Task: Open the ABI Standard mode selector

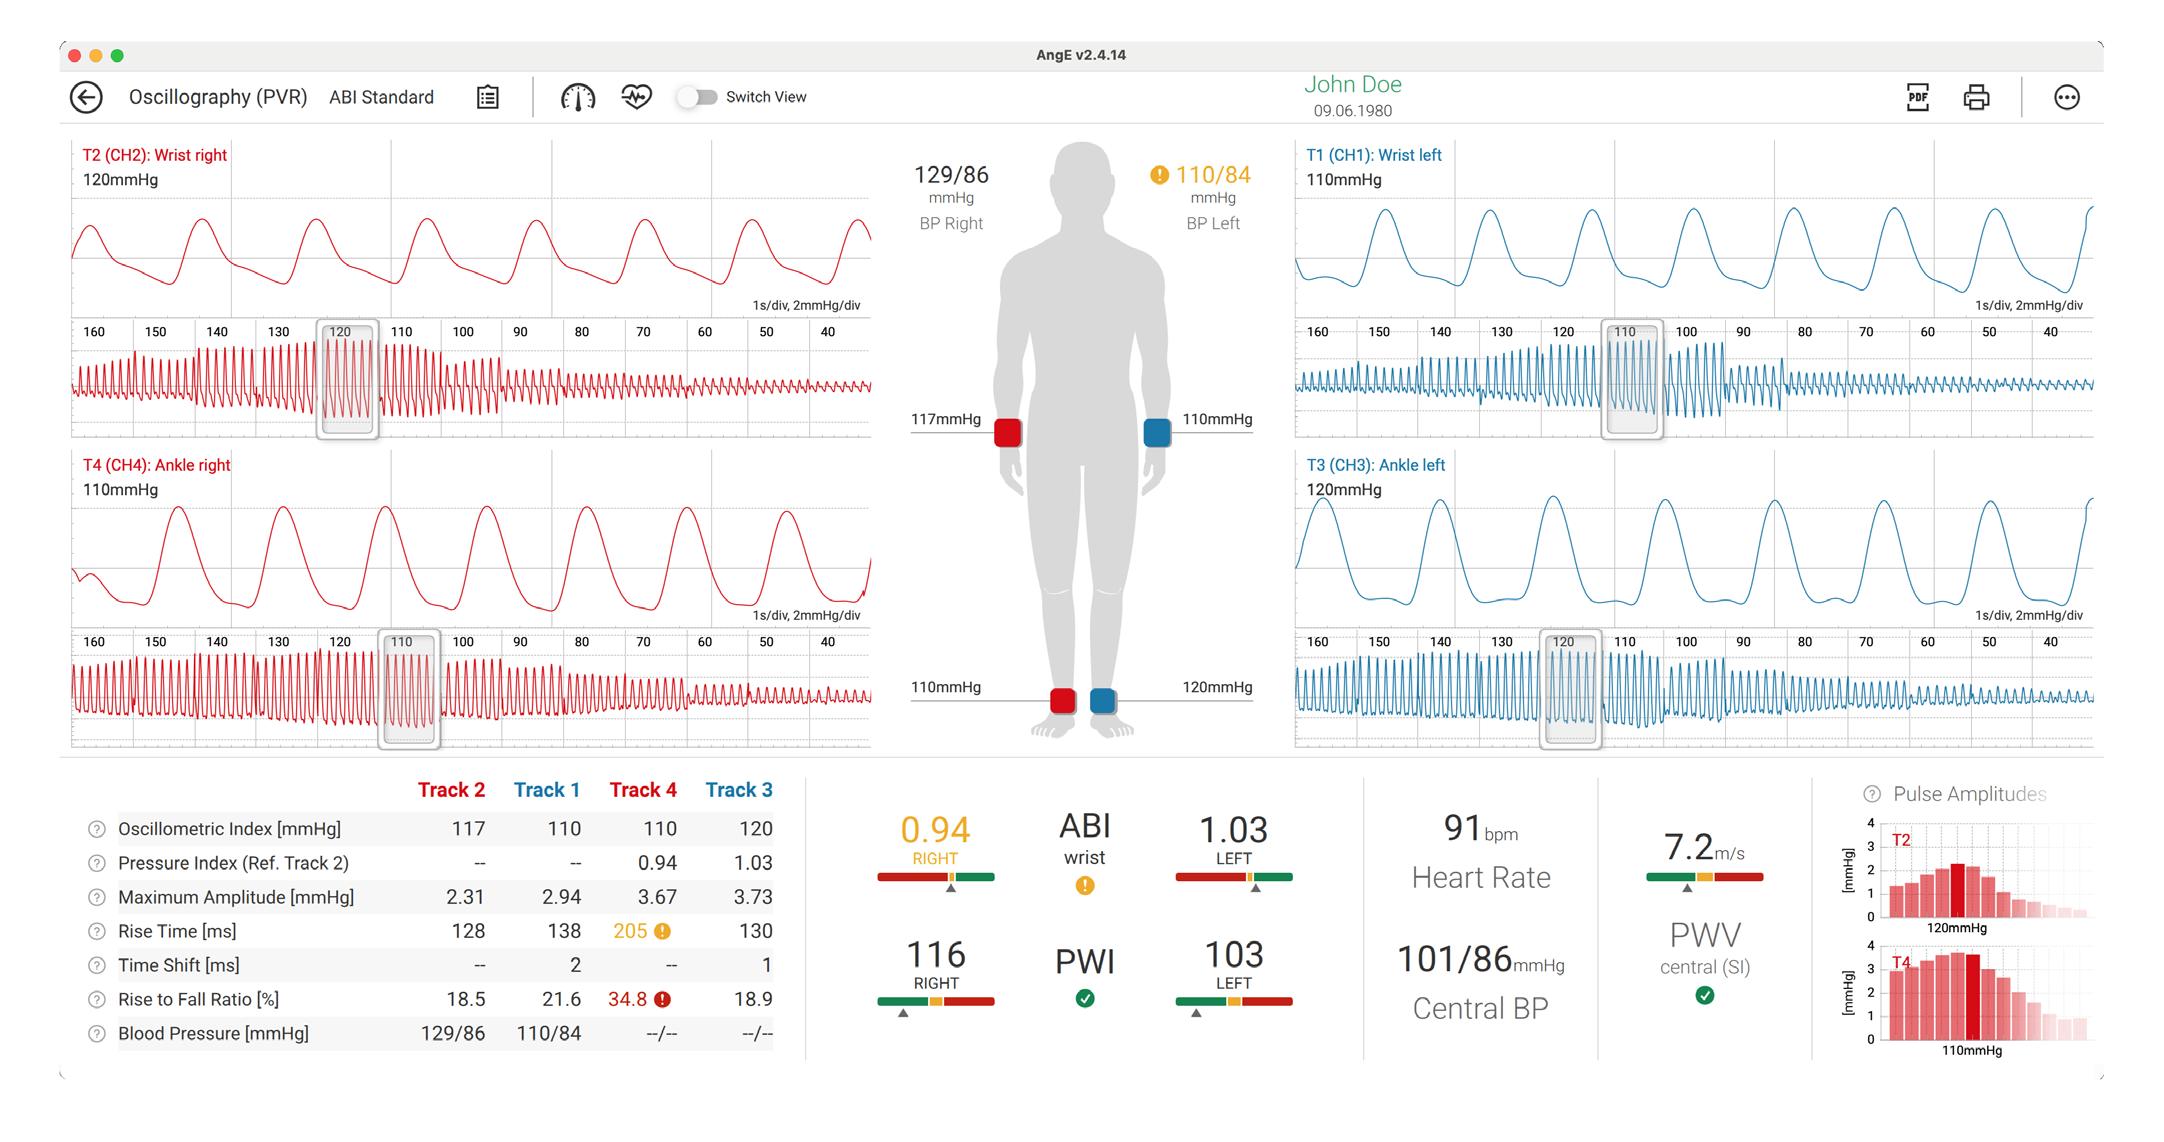Action: [x=381, y=97]
